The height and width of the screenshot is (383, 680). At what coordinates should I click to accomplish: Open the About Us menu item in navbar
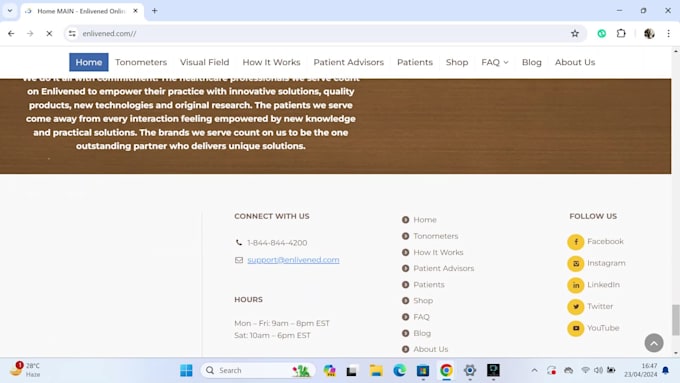[575, 62]
